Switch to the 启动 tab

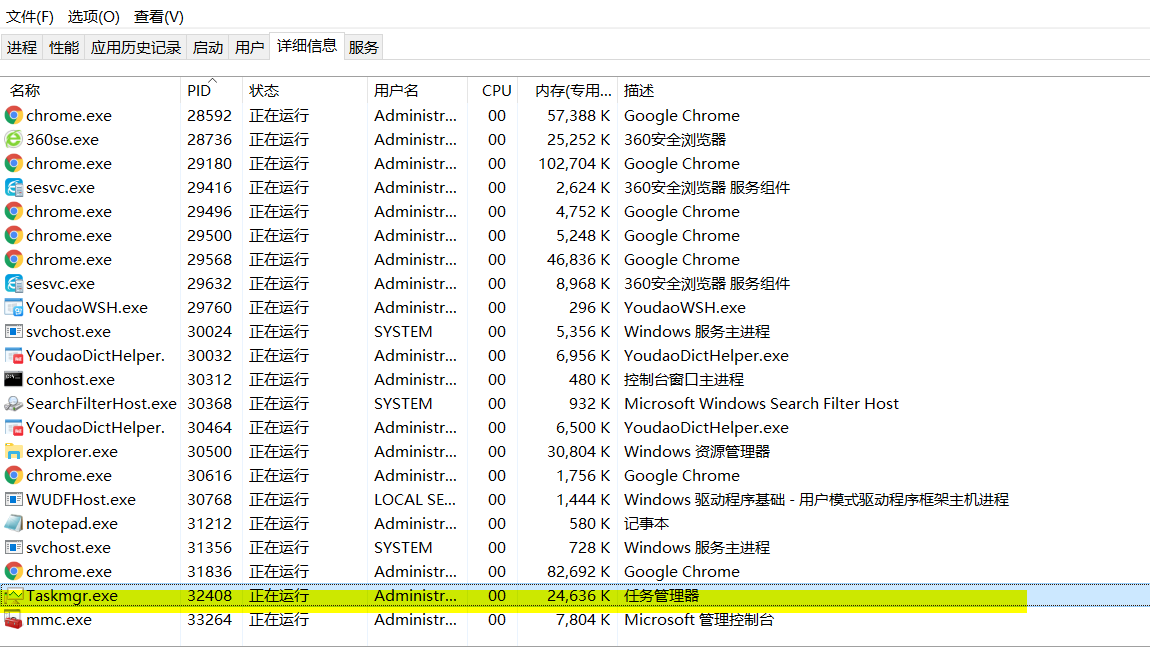208,48
